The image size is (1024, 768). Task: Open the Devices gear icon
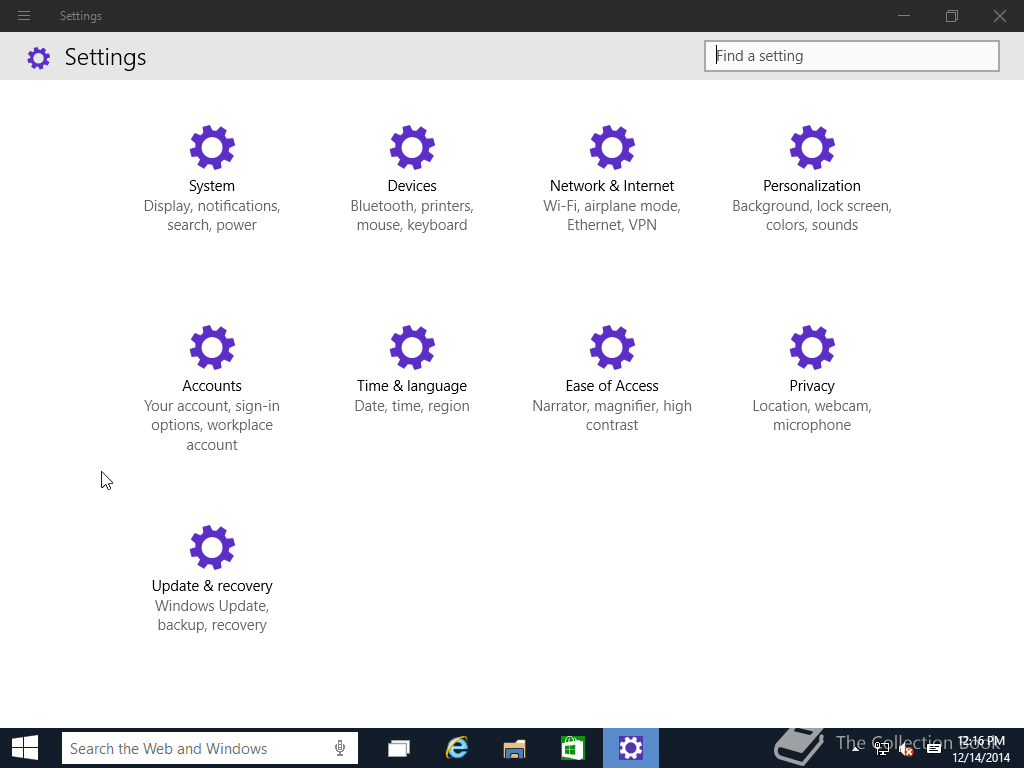coord(412,148)
